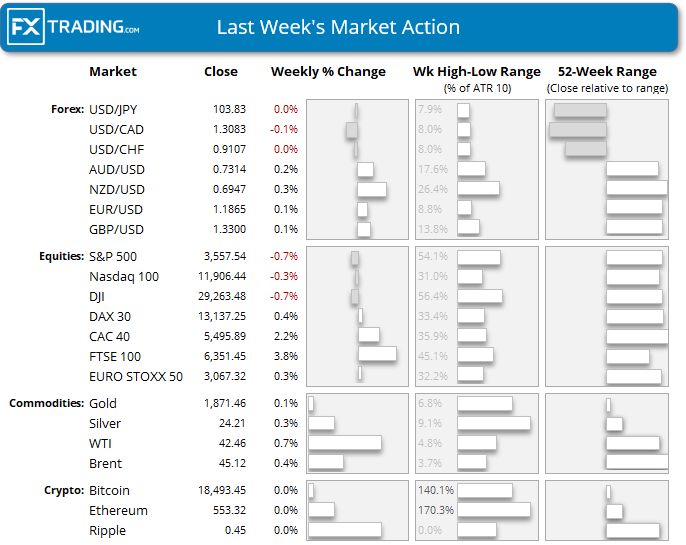The height and width of the screenshot is (545, 686).
Task: Select the AUD/USD market name
Action: tap(117, 169)
